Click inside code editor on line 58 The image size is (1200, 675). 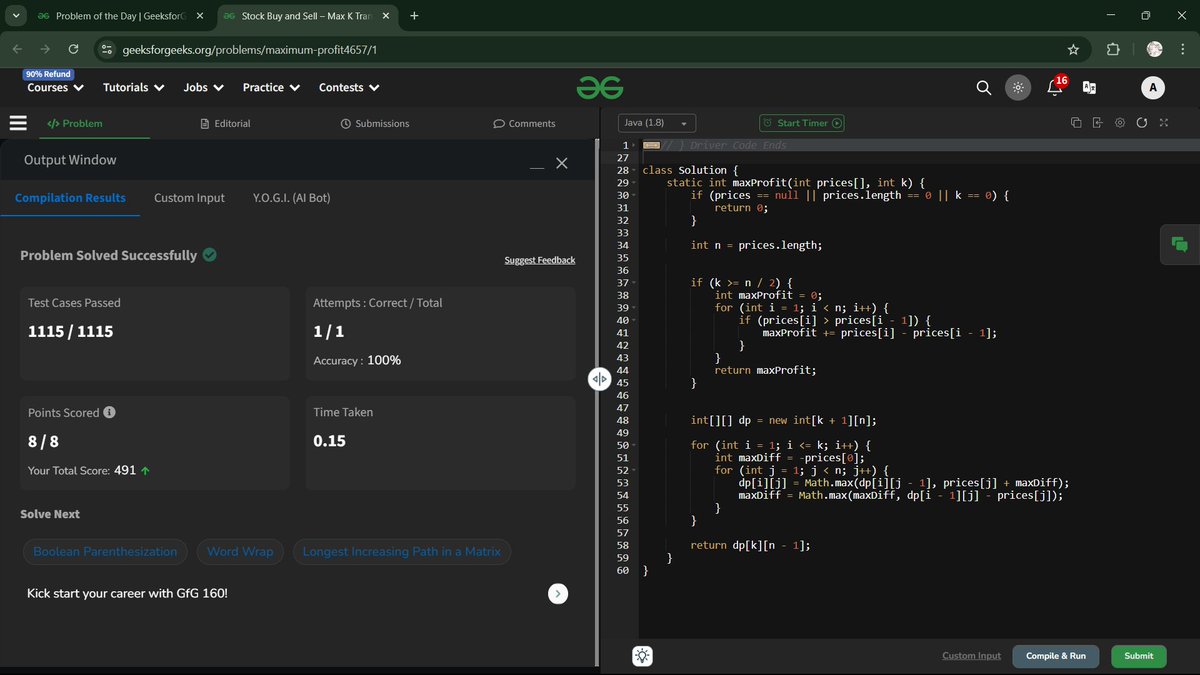(750, 545)
